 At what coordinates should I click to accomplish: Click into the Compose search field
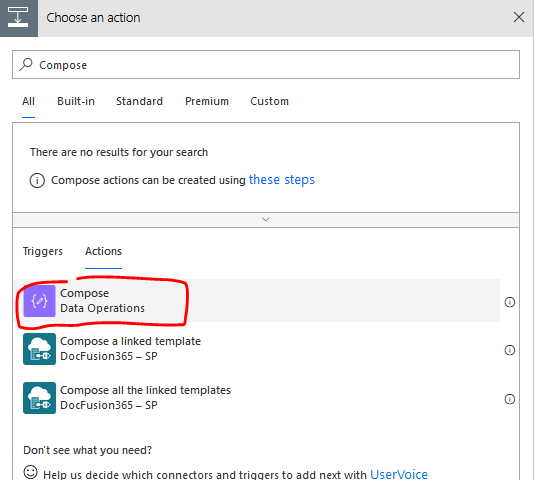pyautogui.click(x=266, y=65)
